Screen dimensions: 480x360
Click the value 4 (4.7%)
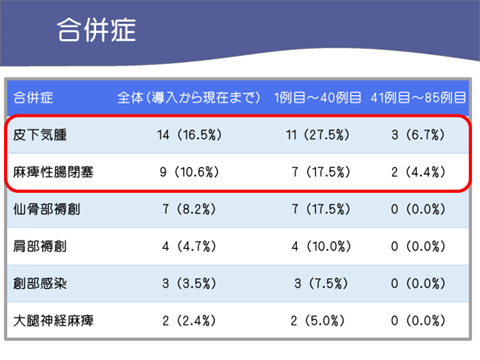189,247
